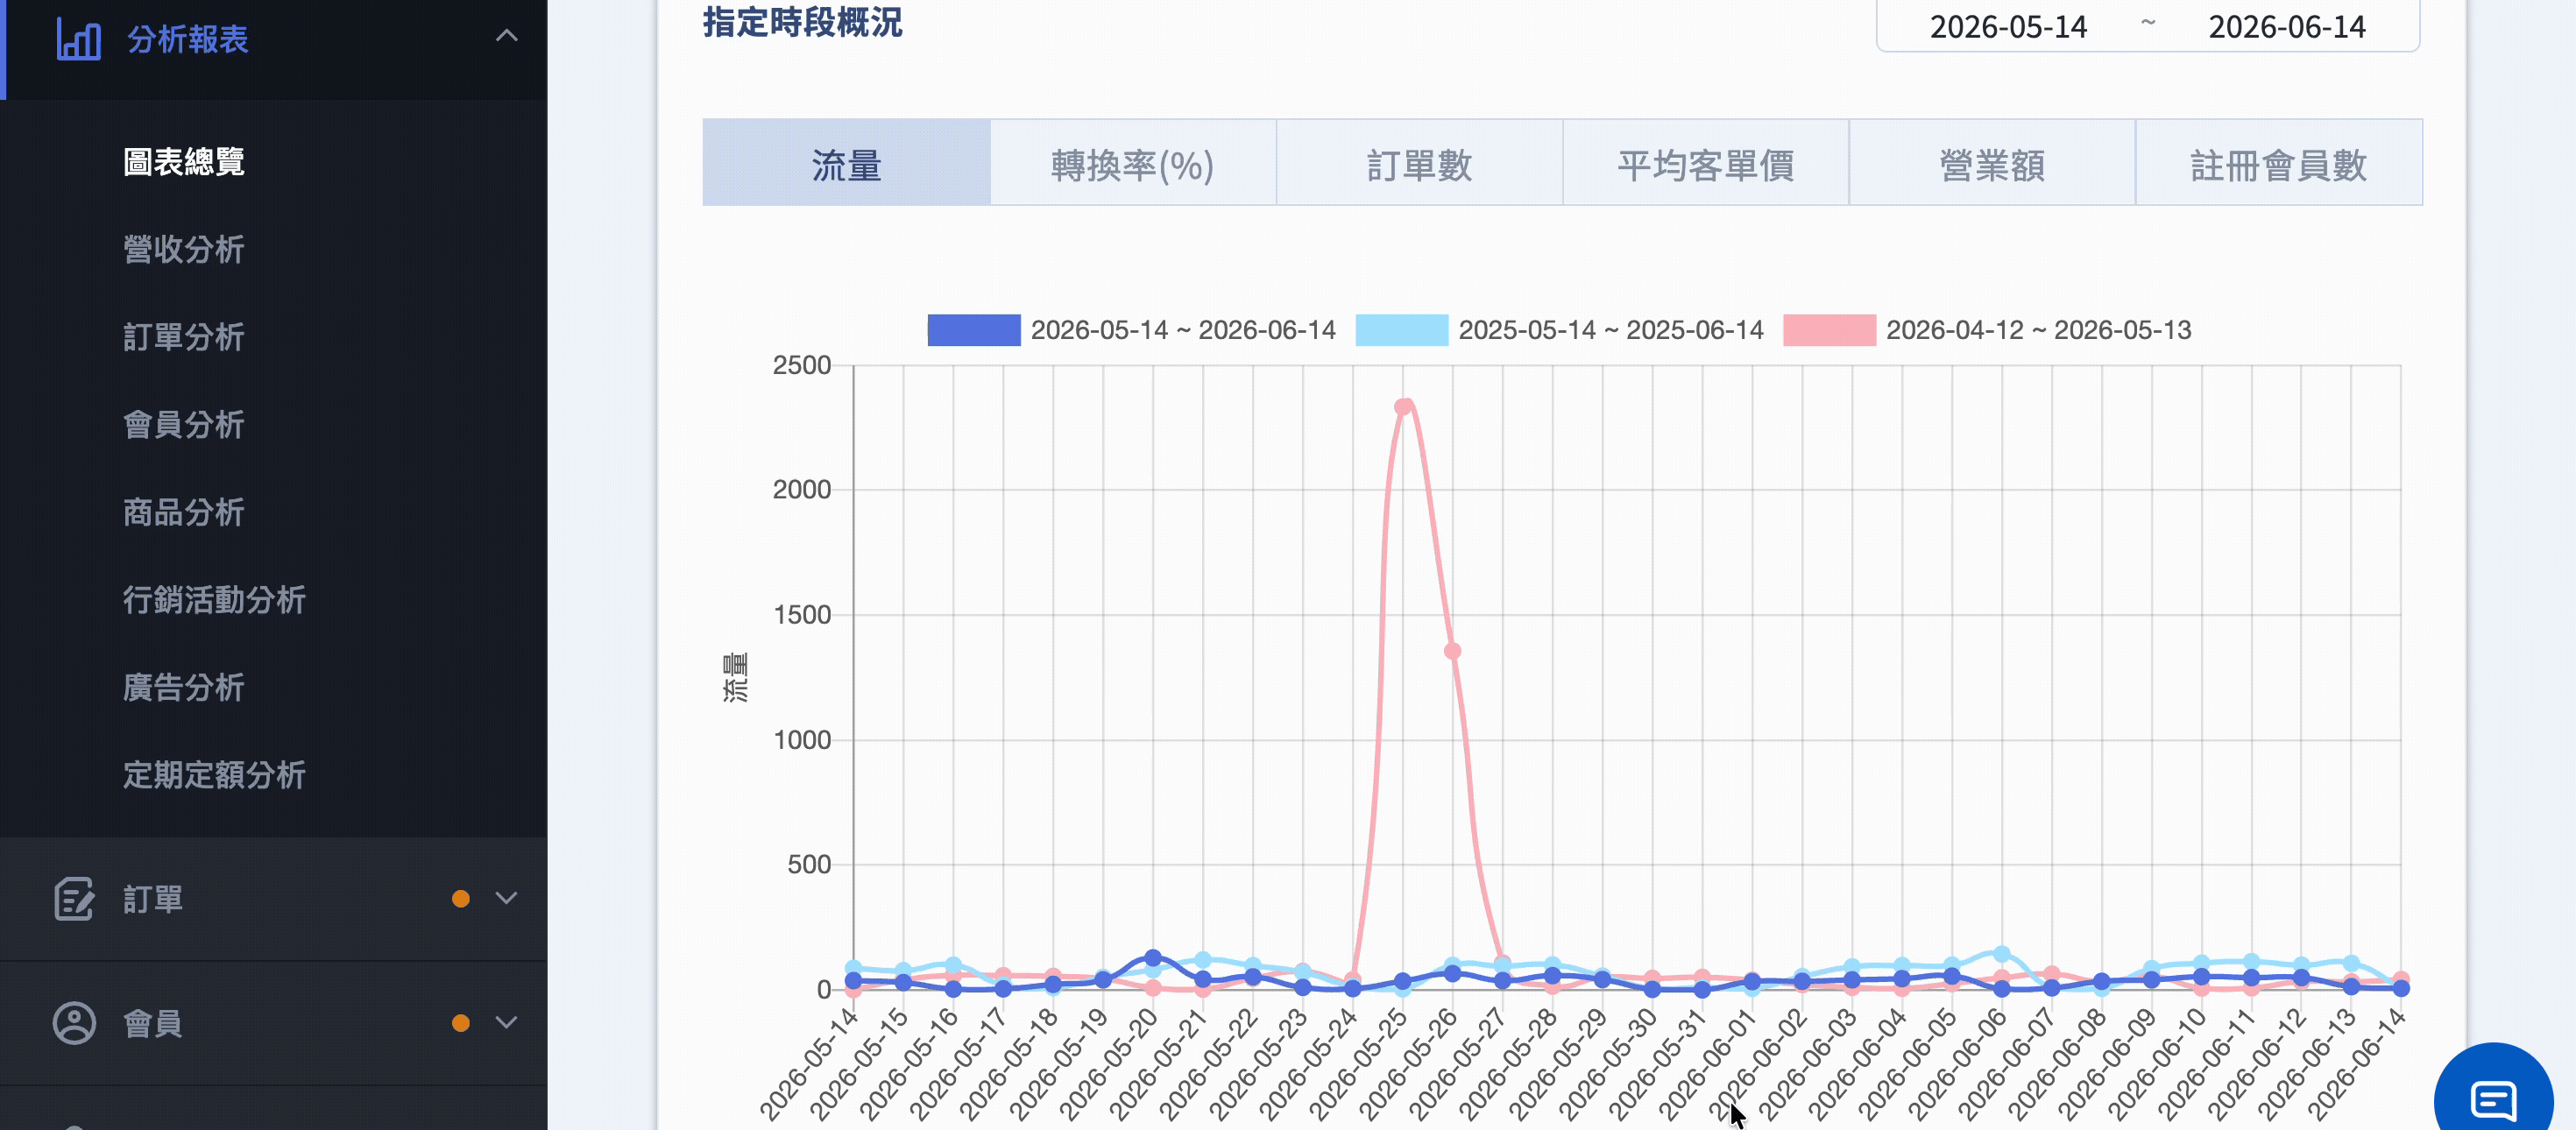Click the pink peak data point near 2026-05-25
Viewport: 2576px width, 1130px height.
[x=1403, y=406]
